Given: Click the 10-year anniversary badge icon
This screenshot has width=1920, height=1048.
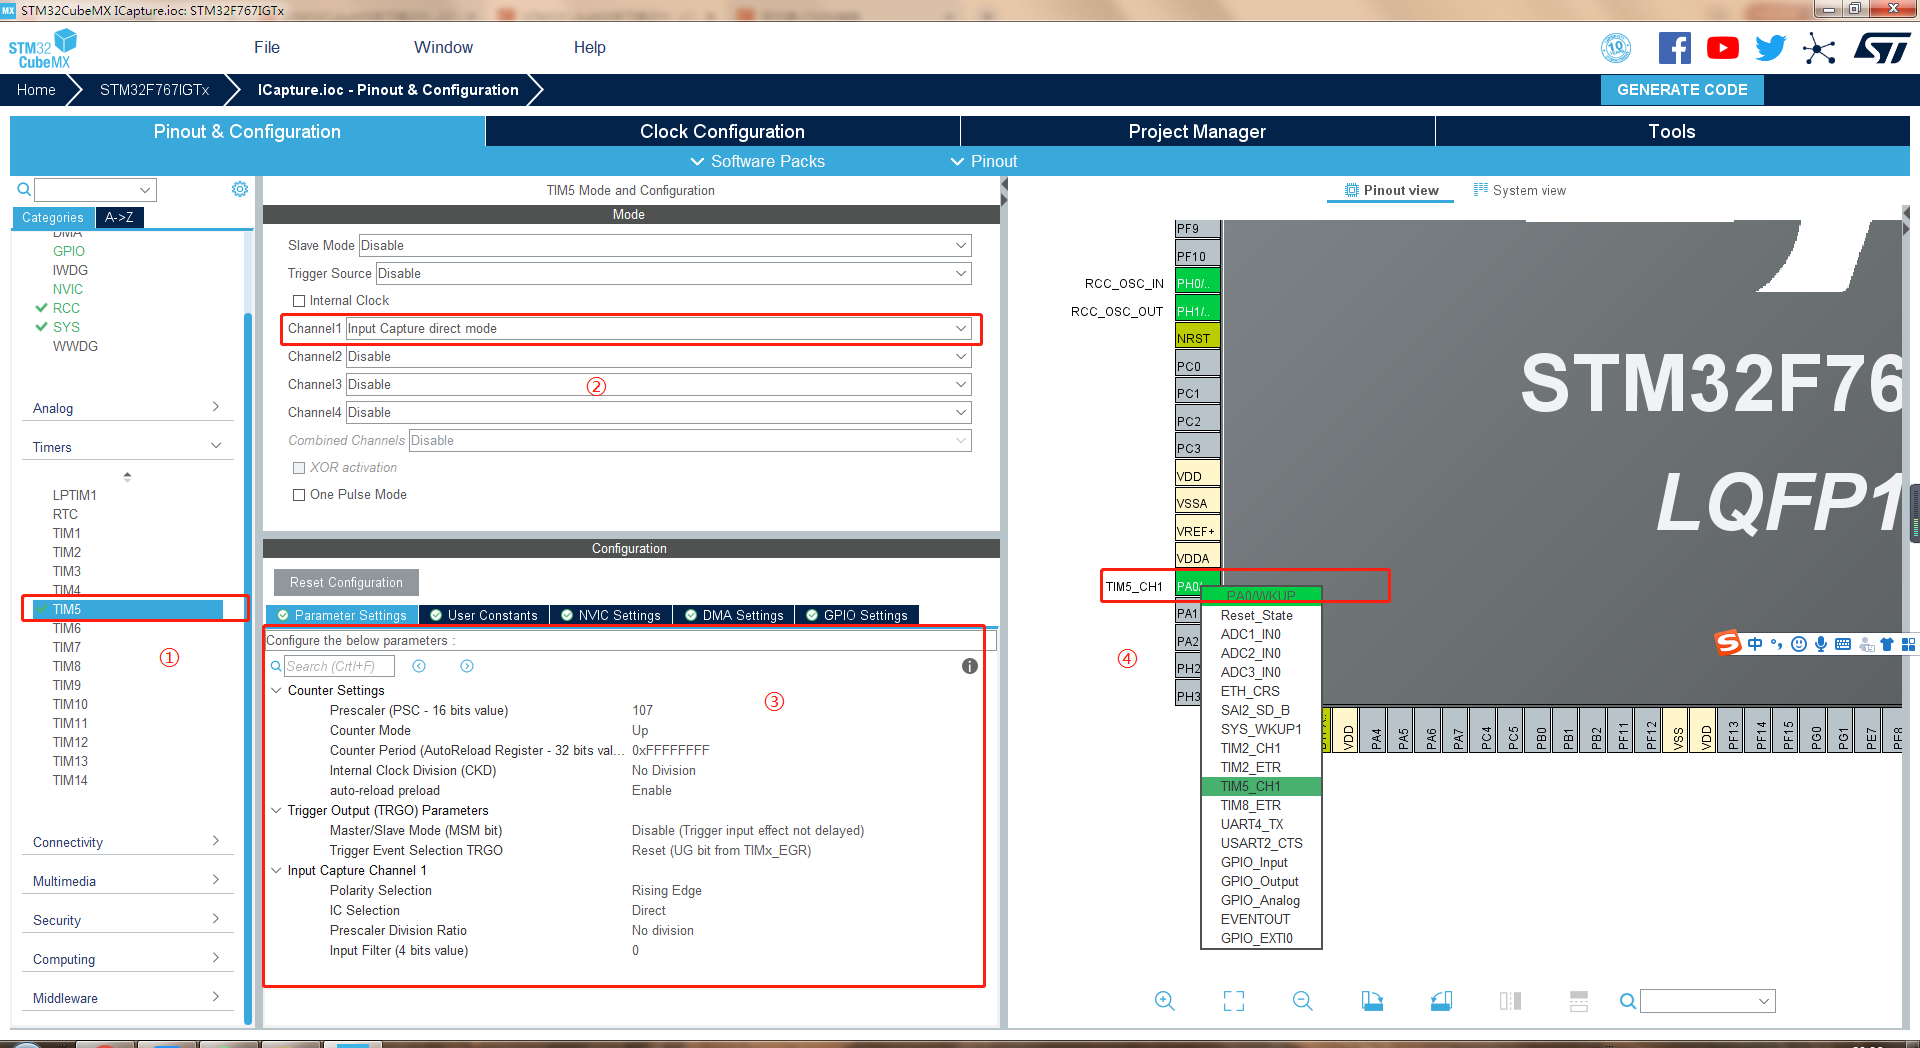Looking at the screenshot, I should tap(1616, 48).
